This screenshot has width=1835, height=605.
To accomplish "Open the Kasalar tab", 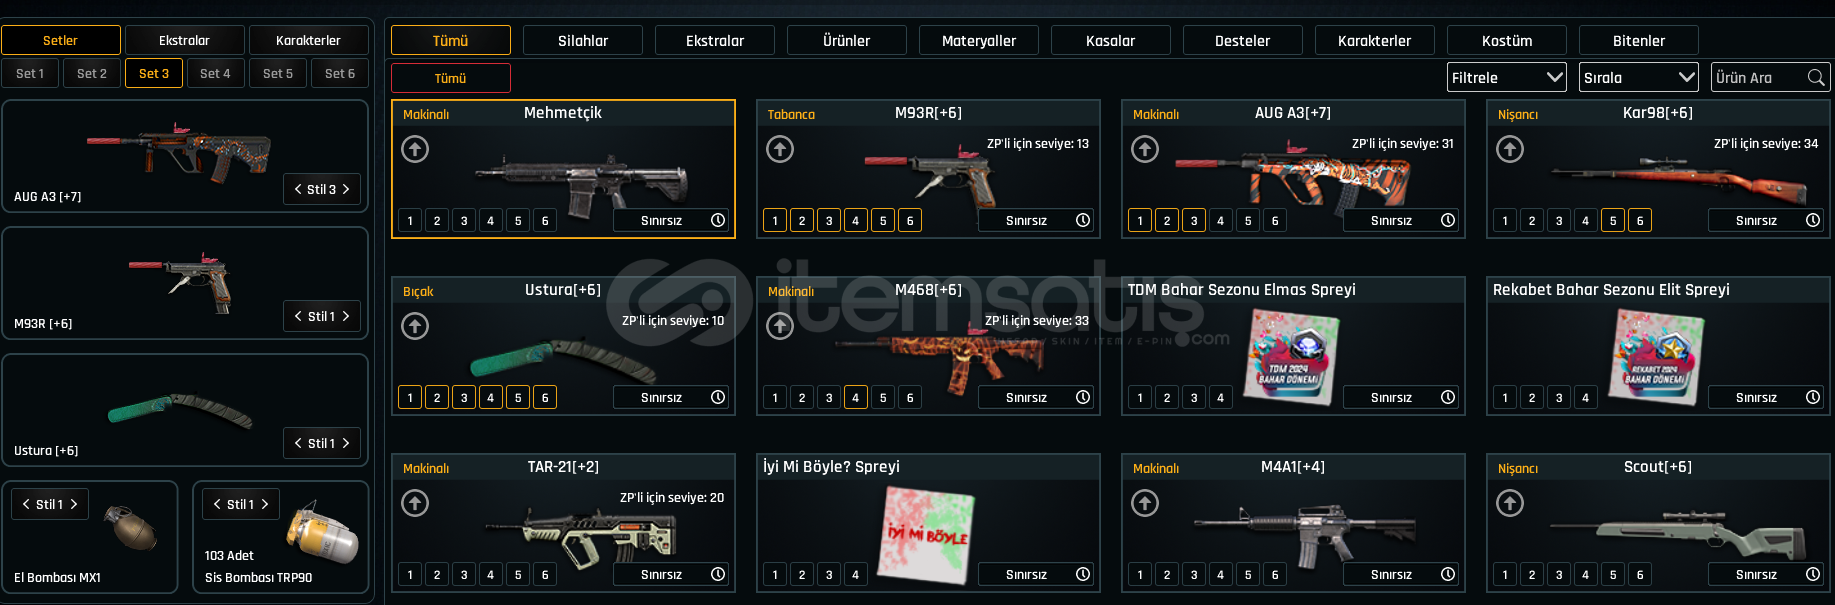I will 1111,40.
